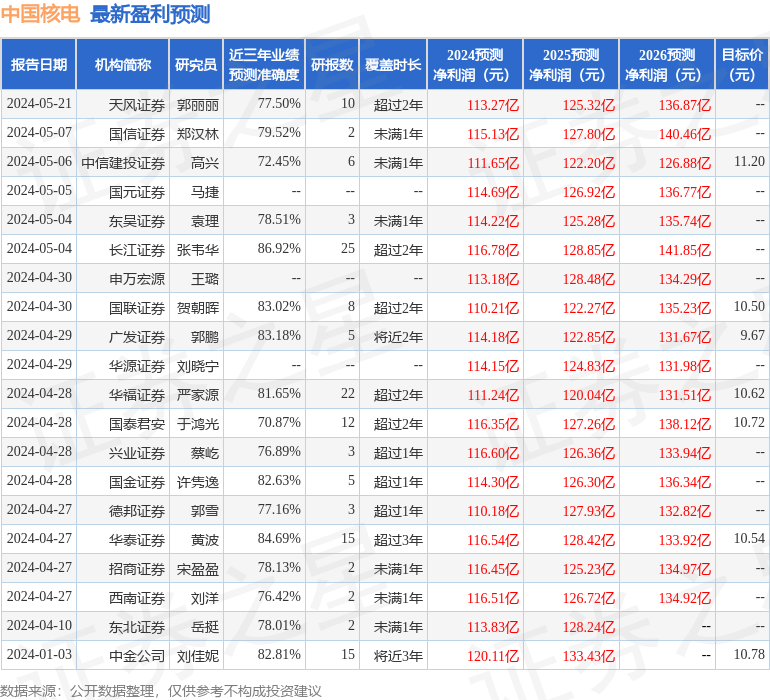Click the 数据来源 footer note
This screenshot has height=700, width=770.
tap(161, 691)
